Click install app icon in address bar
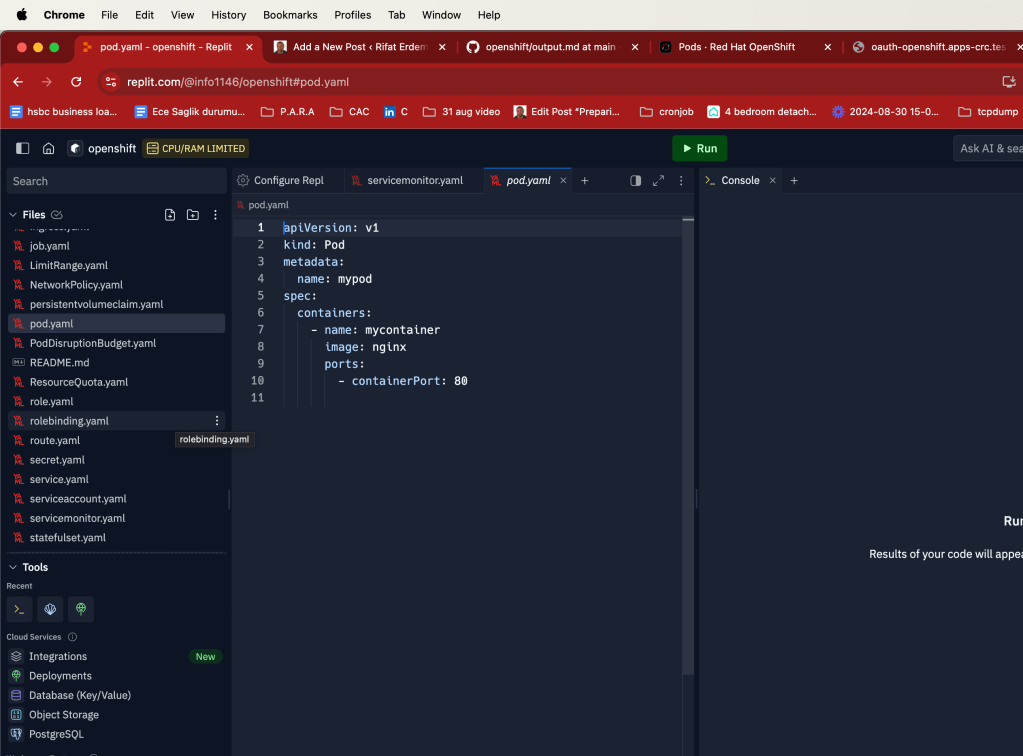Screen dimensions: 1023x756 1009,82
